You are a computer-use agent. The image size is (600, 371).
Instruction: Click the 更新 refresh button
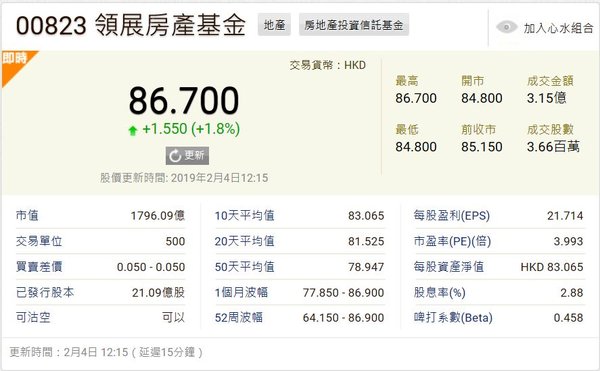pyautogui.click(x=187, y=156)
